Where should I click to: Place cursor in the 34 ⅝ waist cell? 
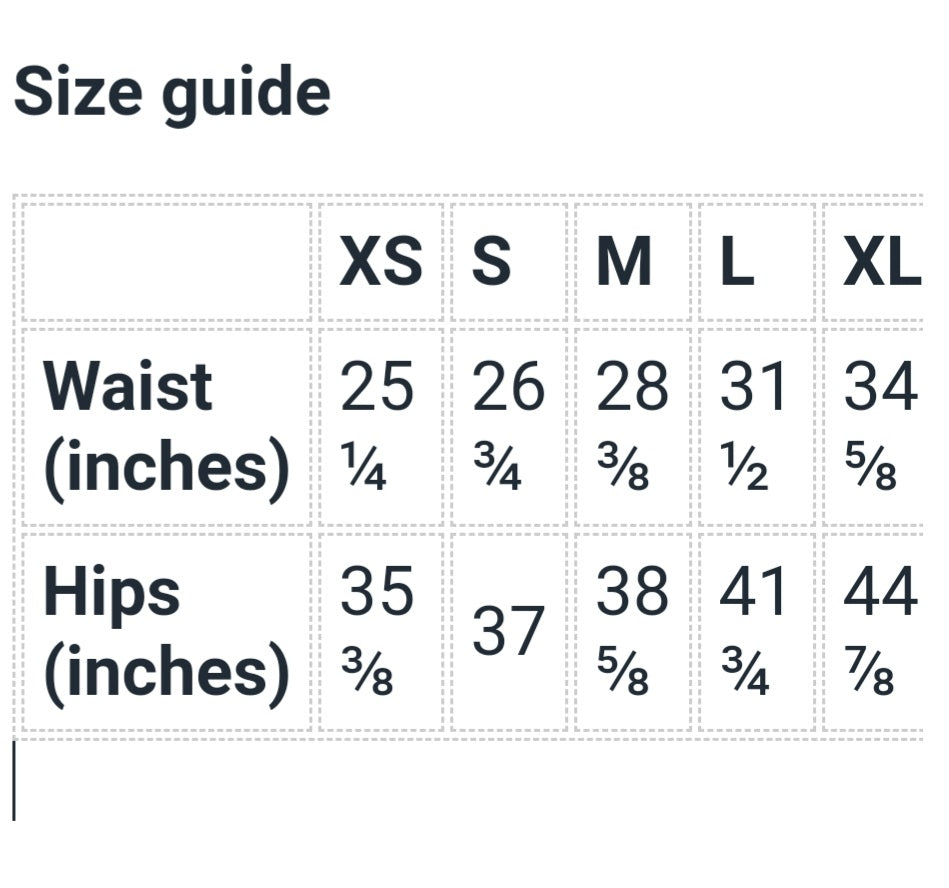(874, 427)
